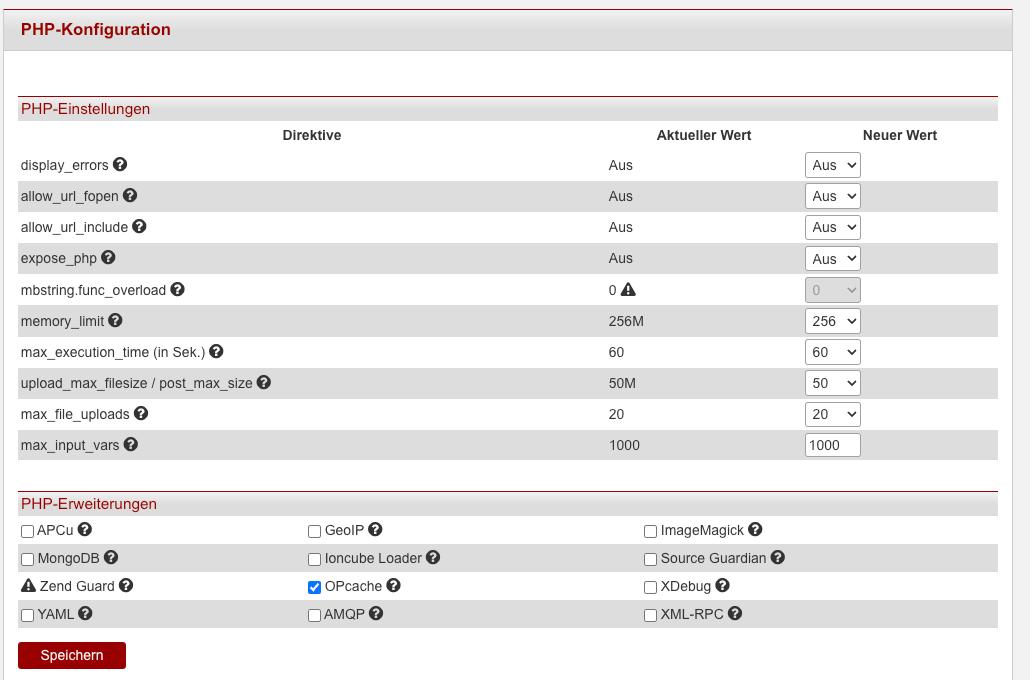
Task: Open help icon next to OPcache
Action: 393,585
